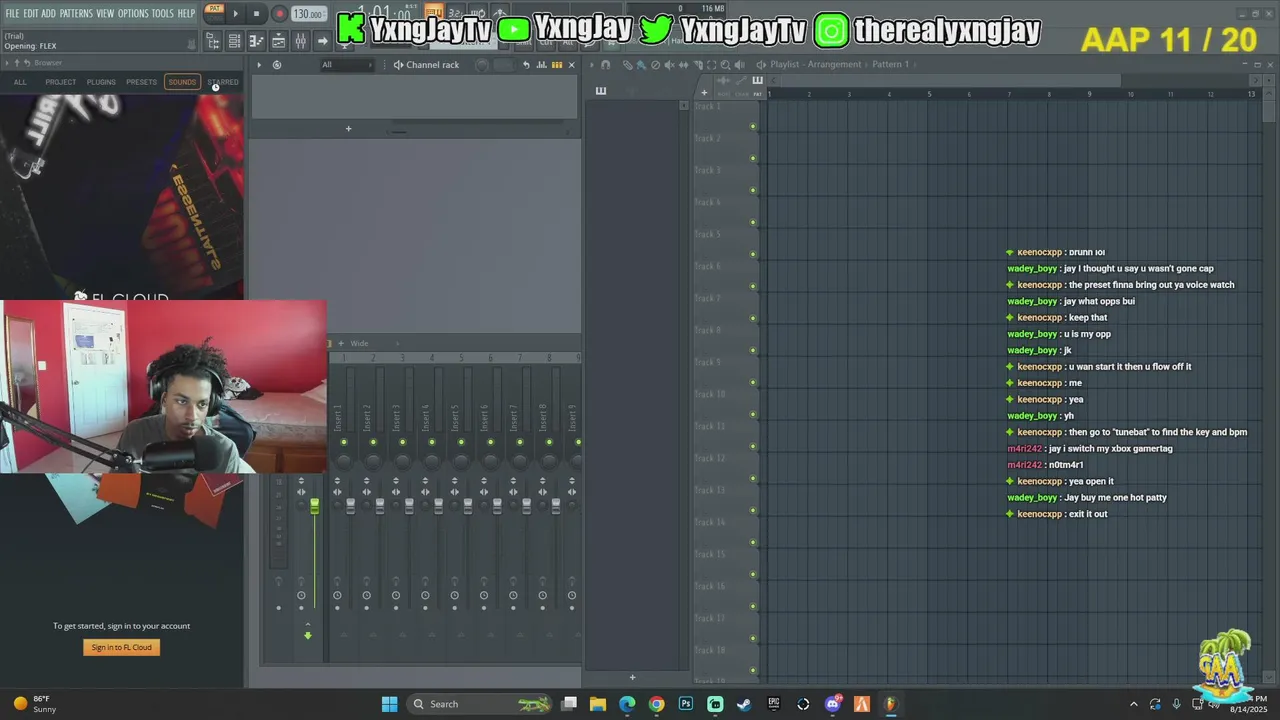Screen dimensions: 1280x720
Task: Click the Channel rack step sequencer view icon
Action: click(x=556, y=65)
